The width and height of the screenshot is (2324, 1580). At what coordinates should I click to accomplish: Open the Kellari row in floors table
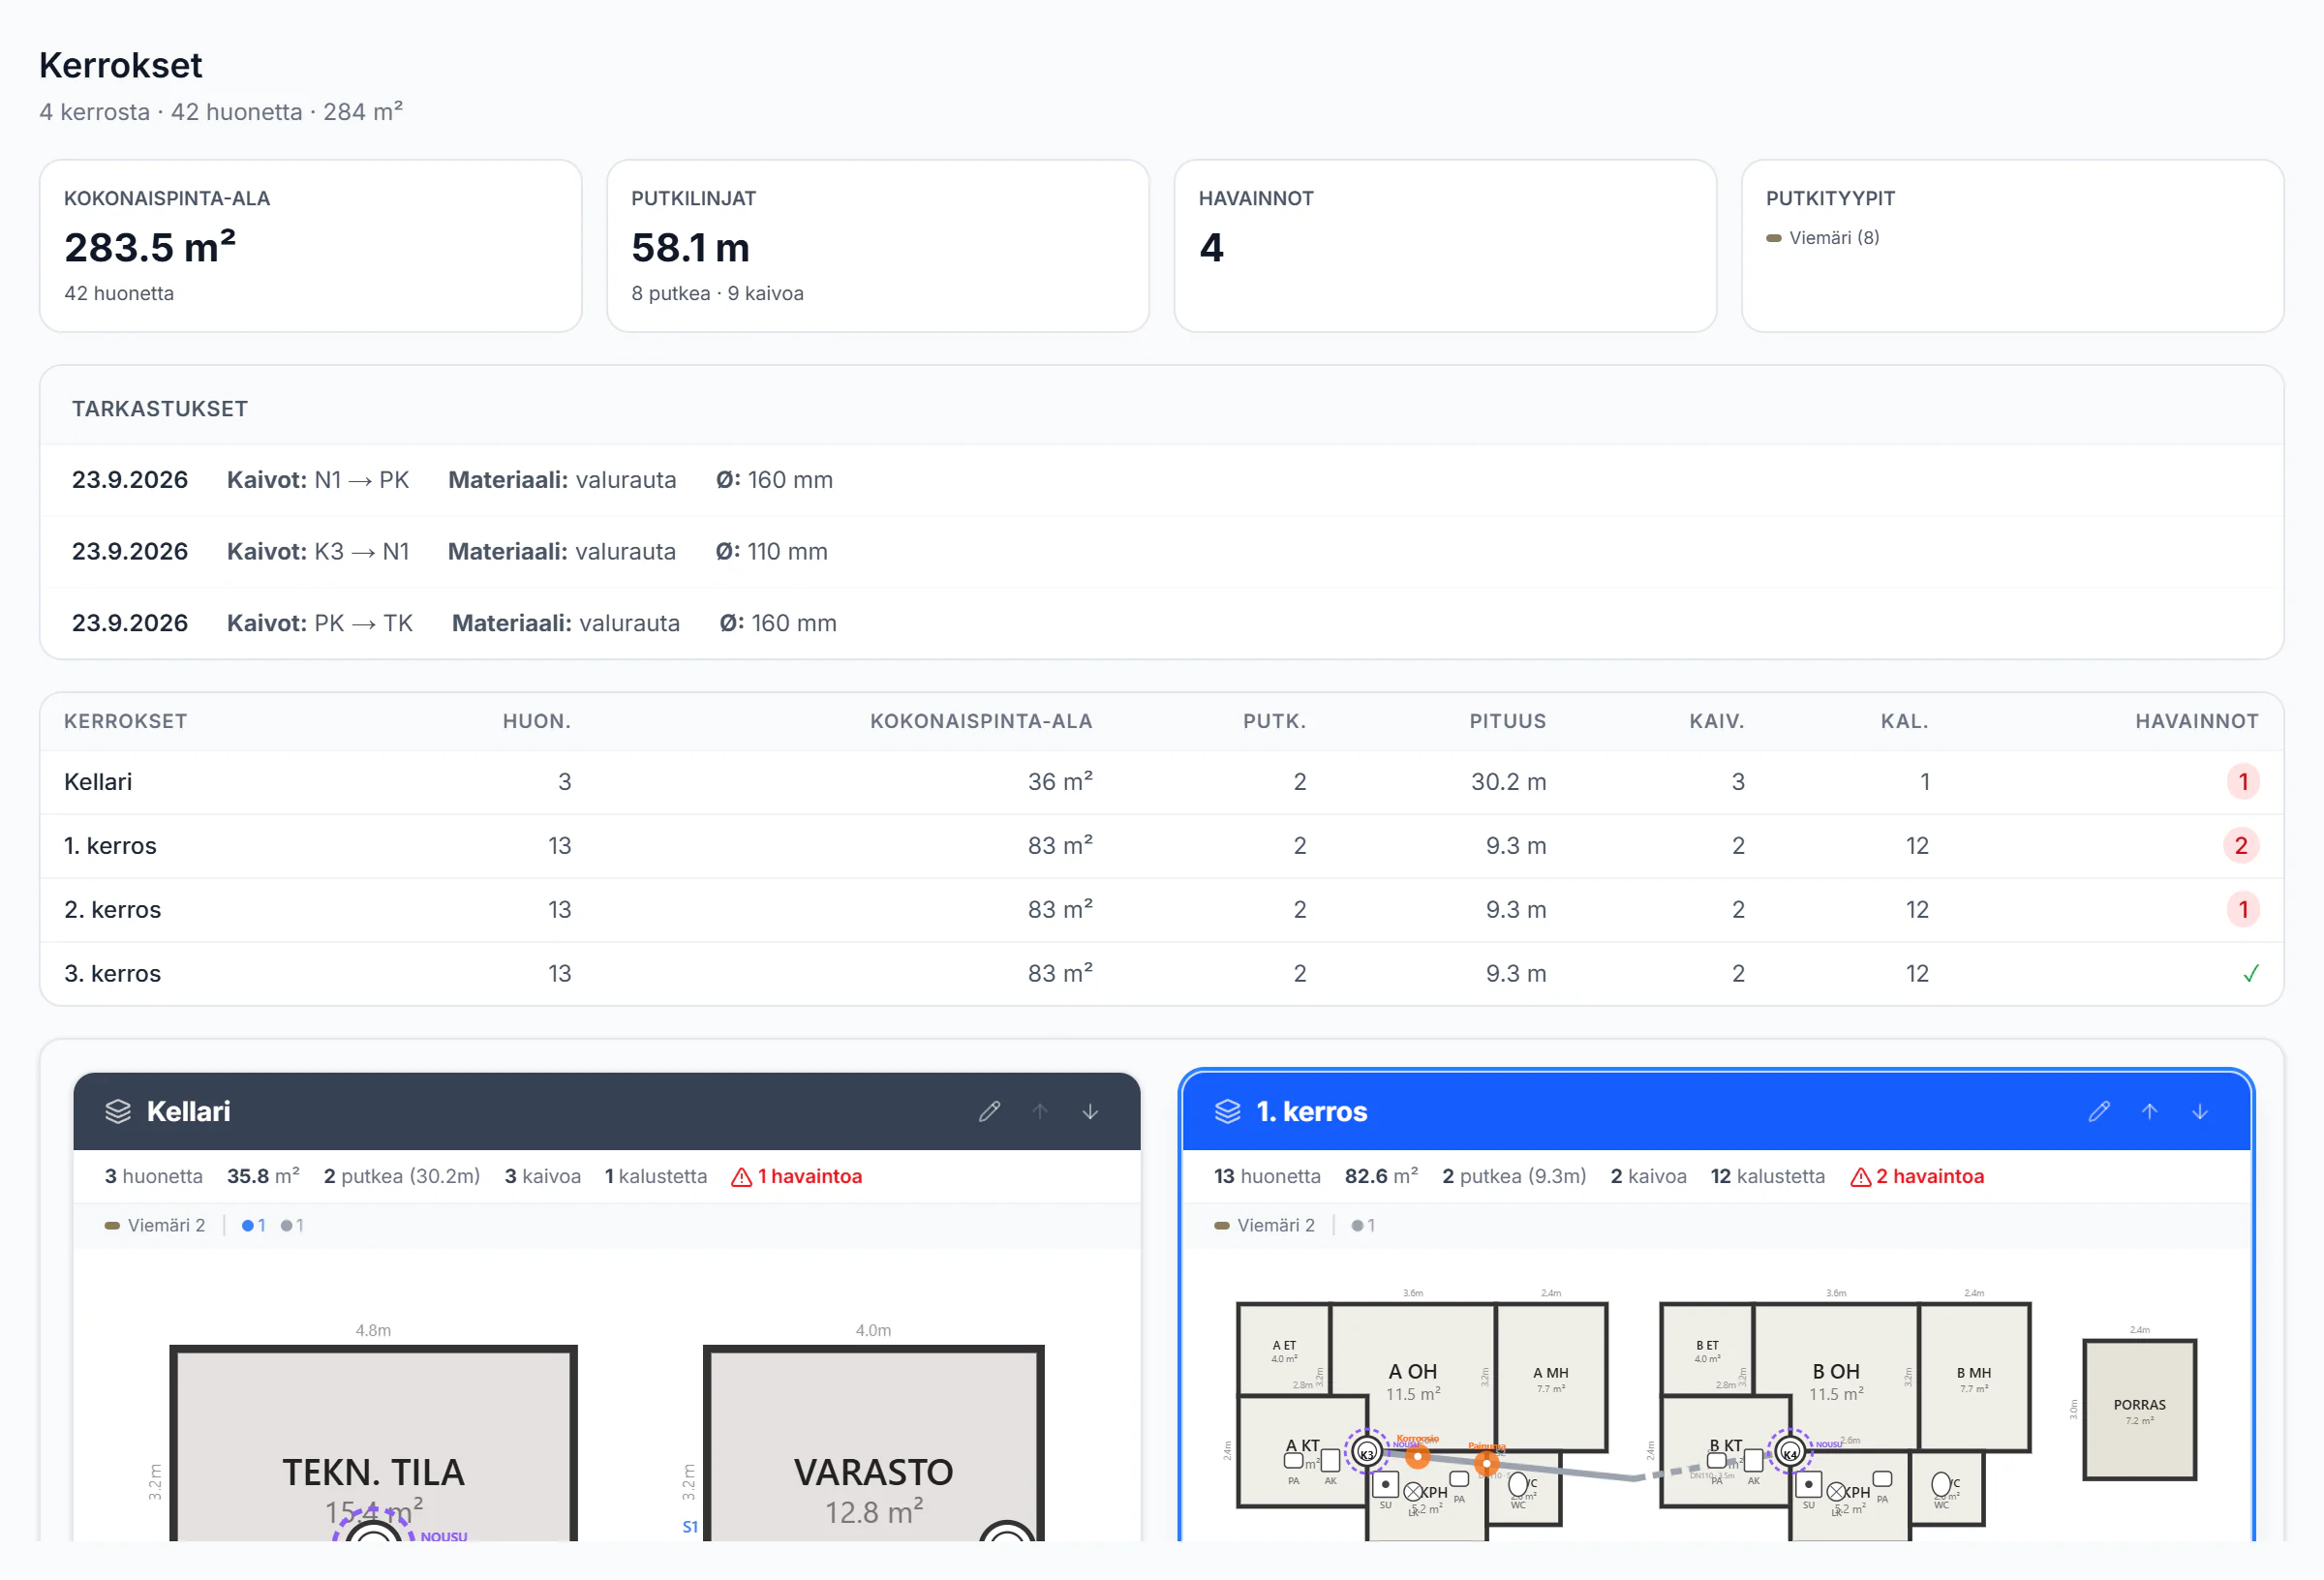point(1161,782)
